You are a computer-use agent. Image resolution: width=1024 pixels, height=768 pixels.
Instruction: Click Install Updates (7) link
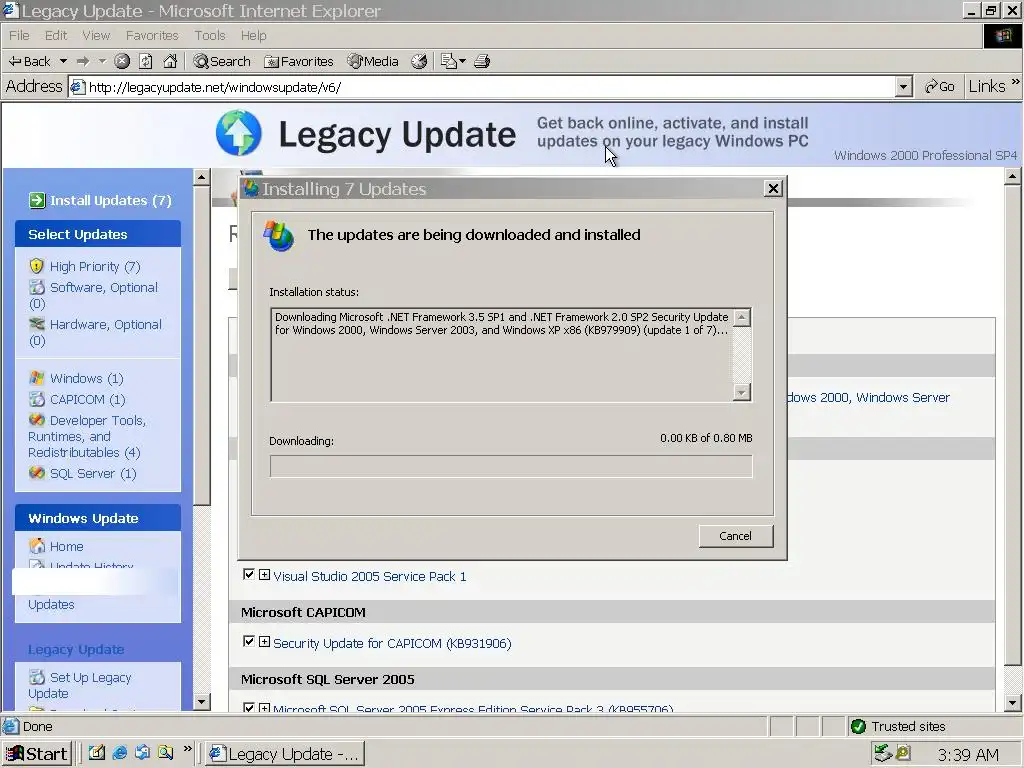pyautogui.click(x=110, y=200)
